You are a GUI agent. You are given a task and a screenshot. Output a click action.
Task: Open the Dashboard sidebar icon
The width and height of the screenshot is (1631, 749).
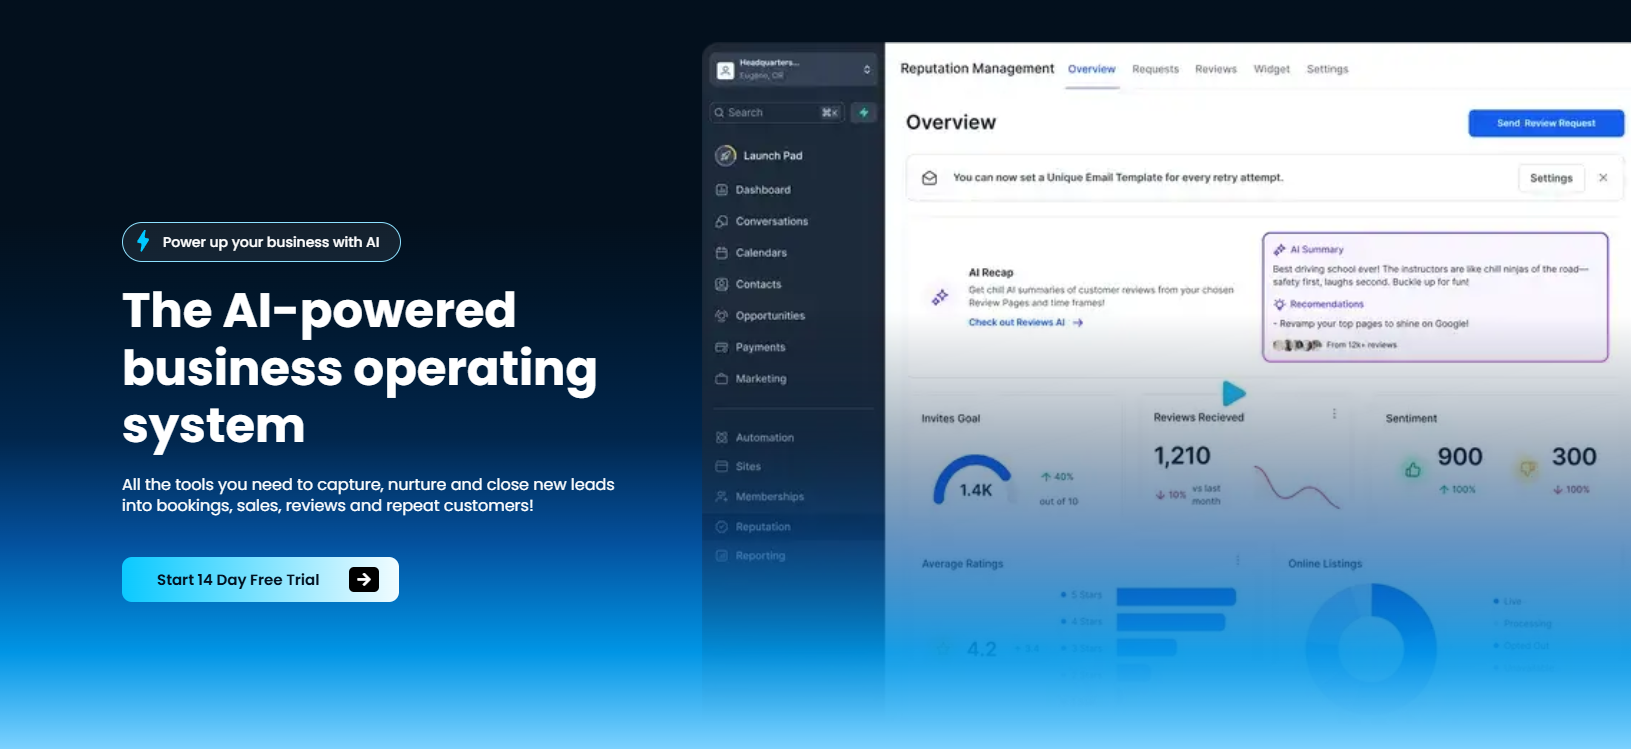tap(722, 190)
